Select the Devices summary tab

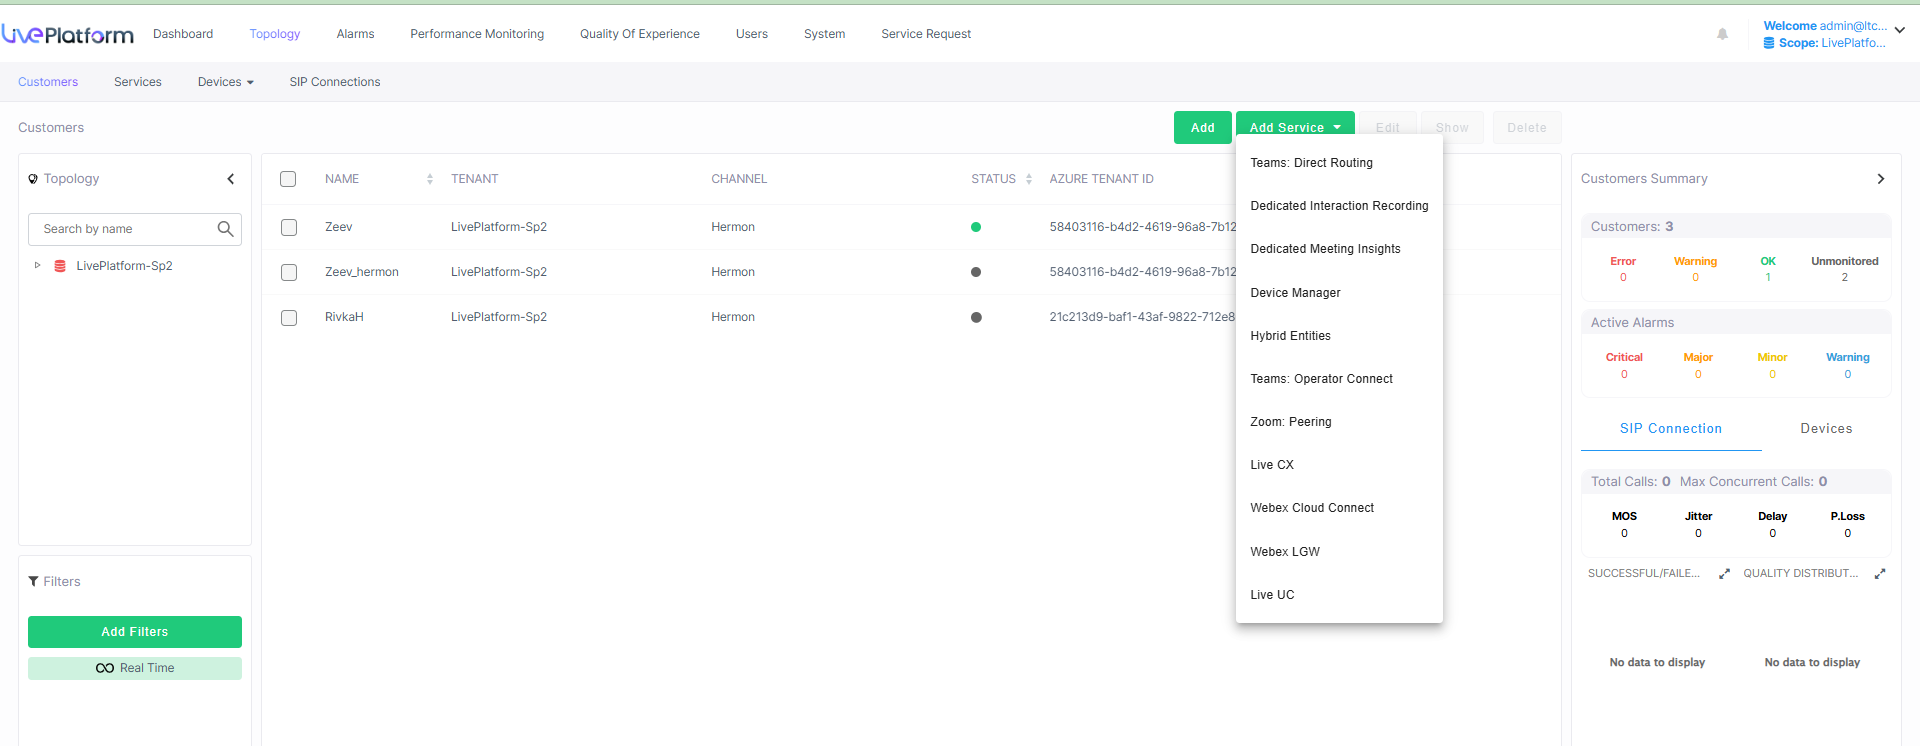coord(1826,429)
